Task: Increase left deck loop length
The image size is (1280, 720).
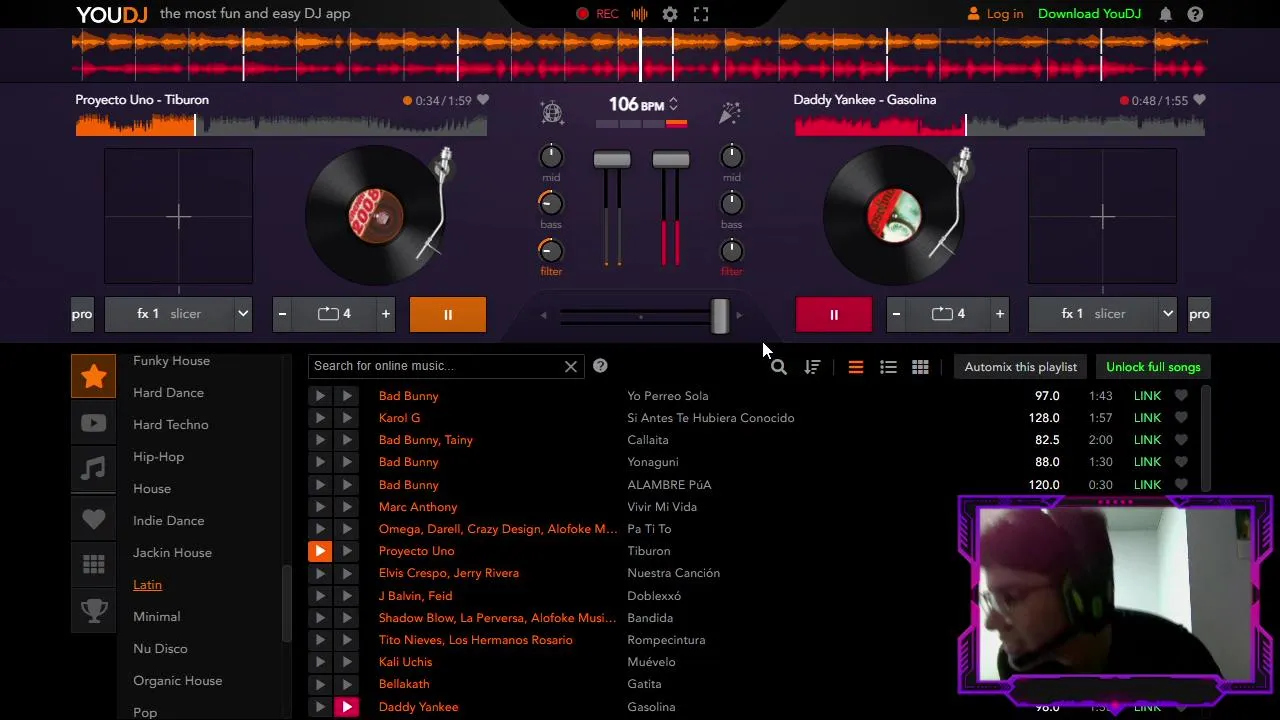Action: click(386, 314)
